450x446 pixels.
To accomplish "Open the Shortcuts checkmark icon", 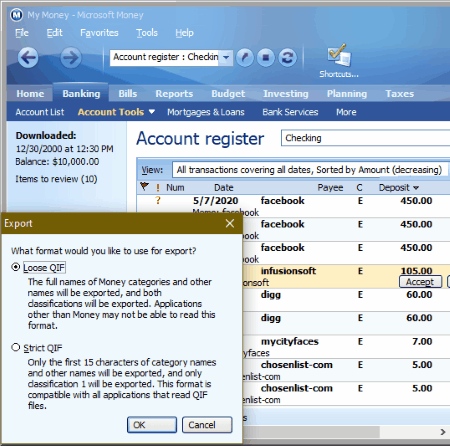I will click(x=339, y=55).
